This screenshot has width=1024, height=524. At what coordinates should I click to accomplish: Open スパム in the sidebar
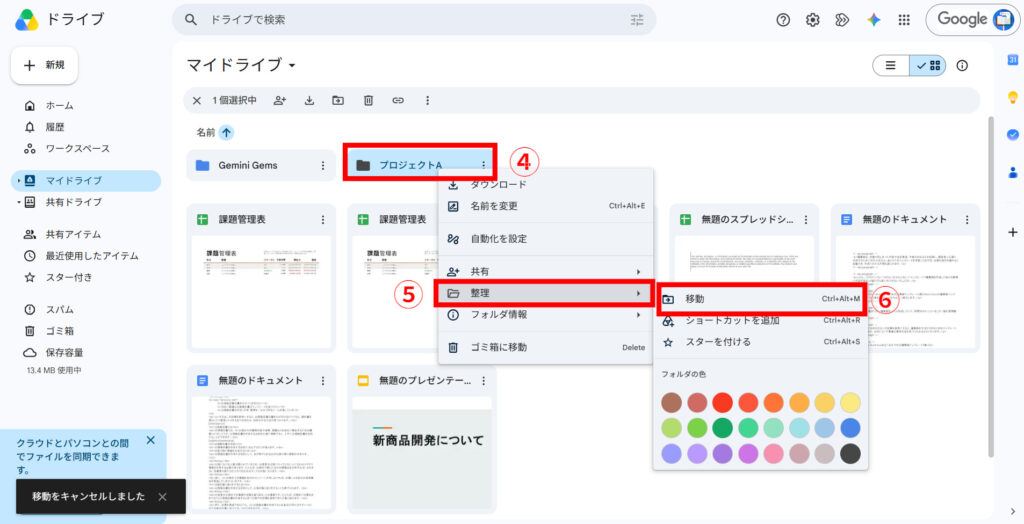tap(86, 310)
